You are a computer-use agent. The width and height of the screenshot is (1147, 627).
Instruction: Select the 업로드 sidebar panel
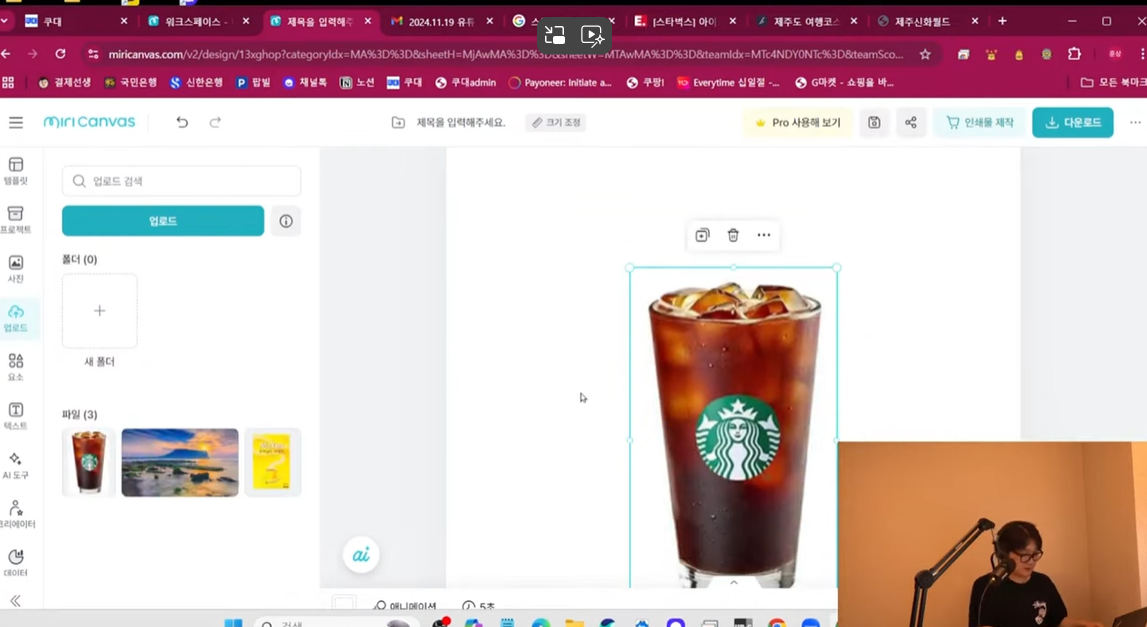click(x=16, y=318)
